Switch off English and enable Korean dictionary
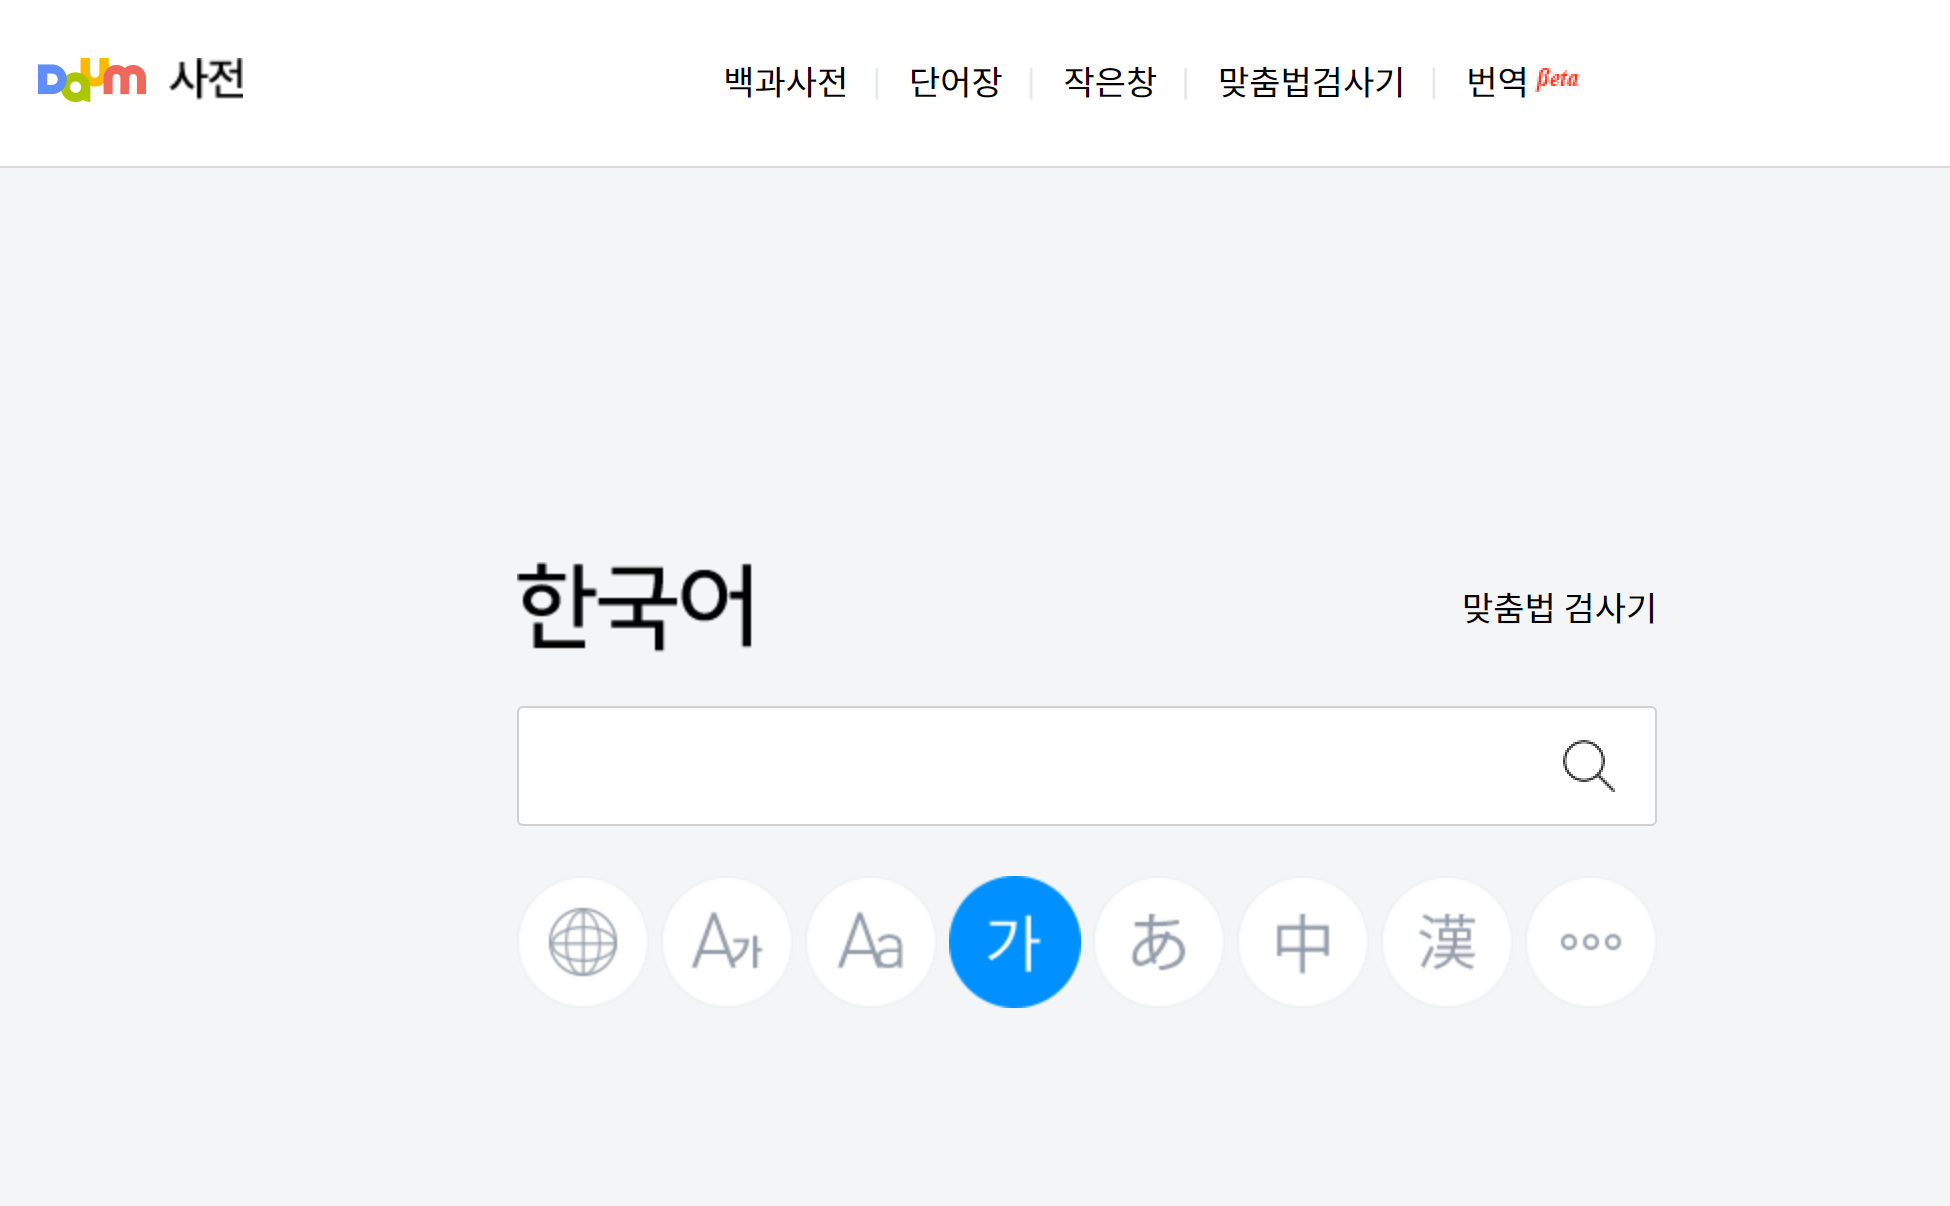 pyautogui.click(x=1015, y=941)
